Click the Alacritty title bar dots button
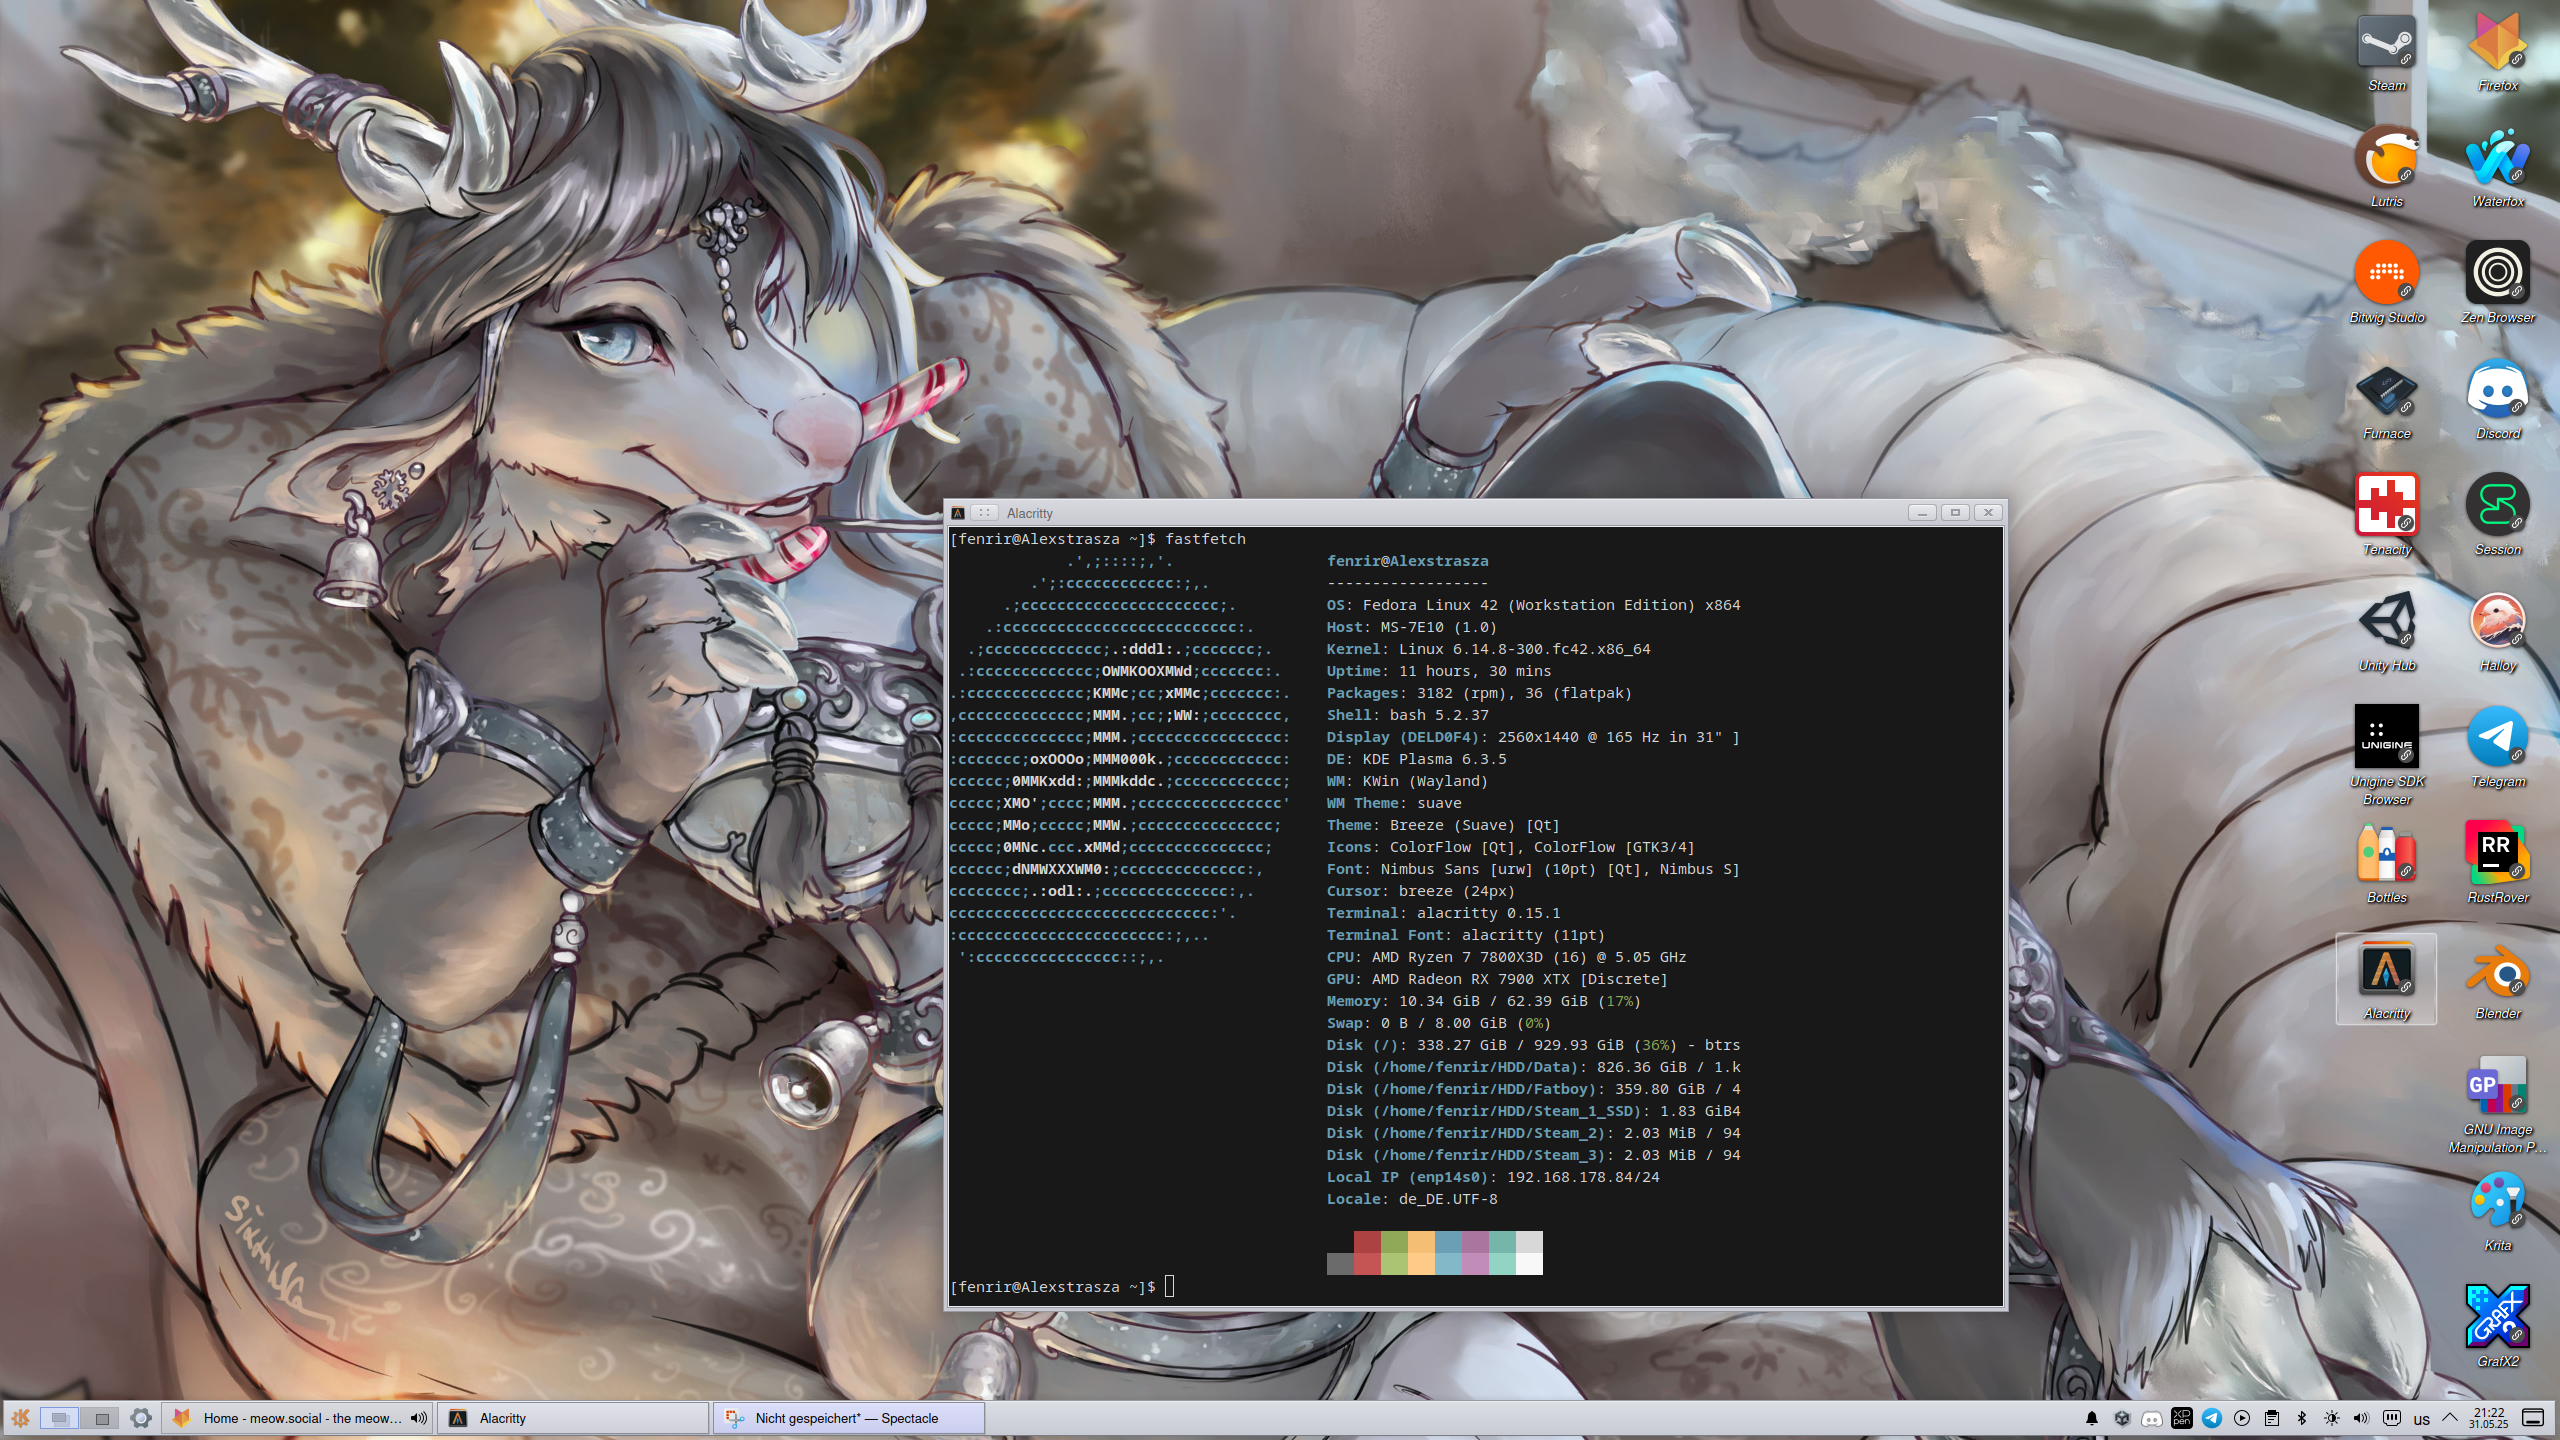Image resolution: width=2560 pixels, height=1440 pixels. pos(985,513)
